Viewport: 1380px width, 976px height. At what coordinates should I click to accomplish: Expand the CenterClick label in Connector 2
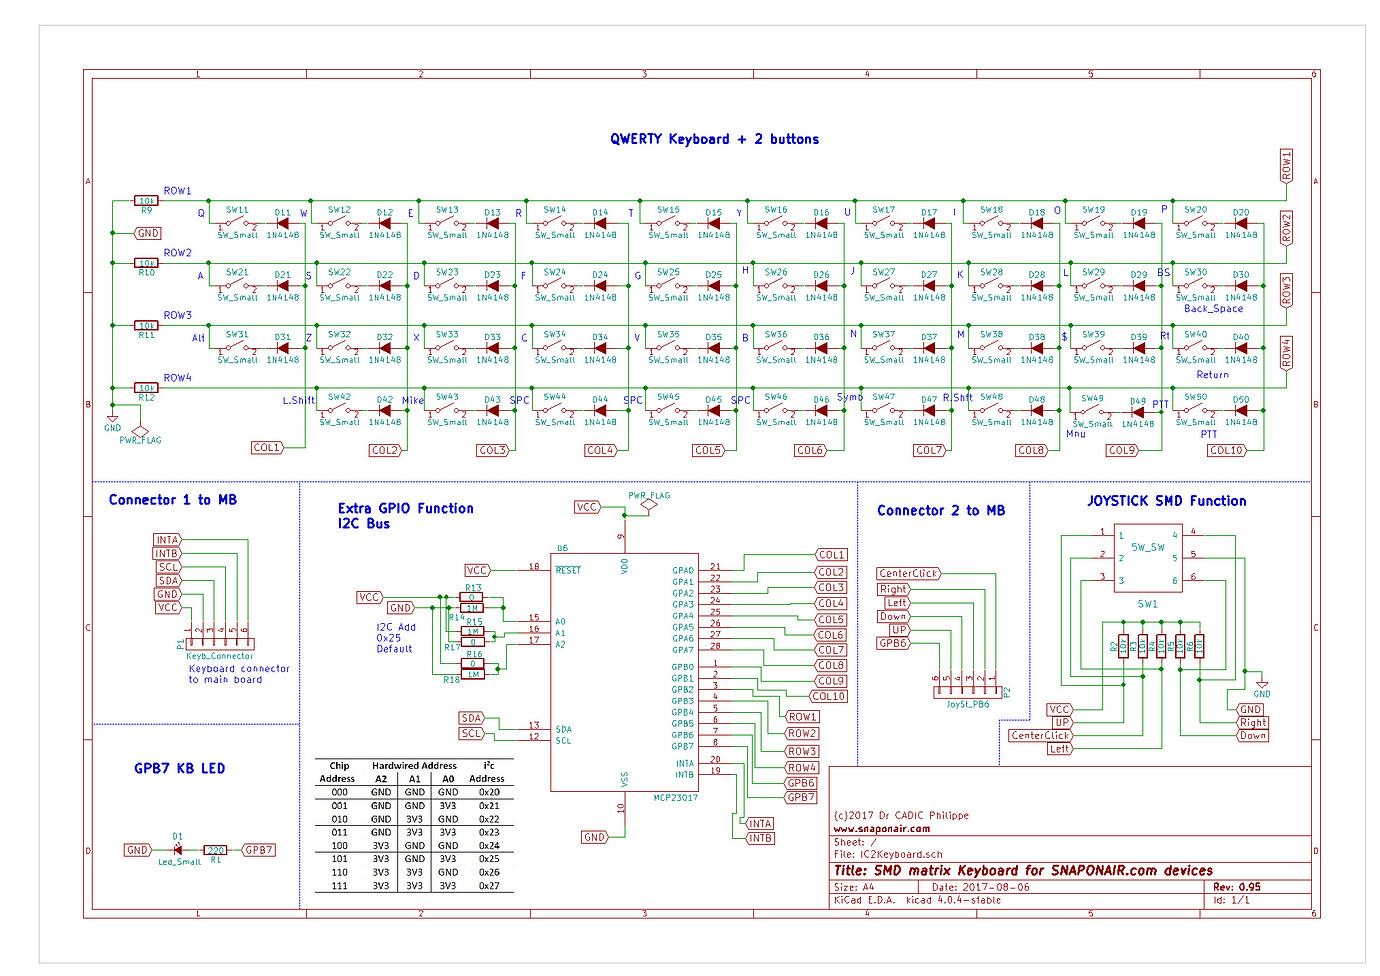(x=906, y=574)
